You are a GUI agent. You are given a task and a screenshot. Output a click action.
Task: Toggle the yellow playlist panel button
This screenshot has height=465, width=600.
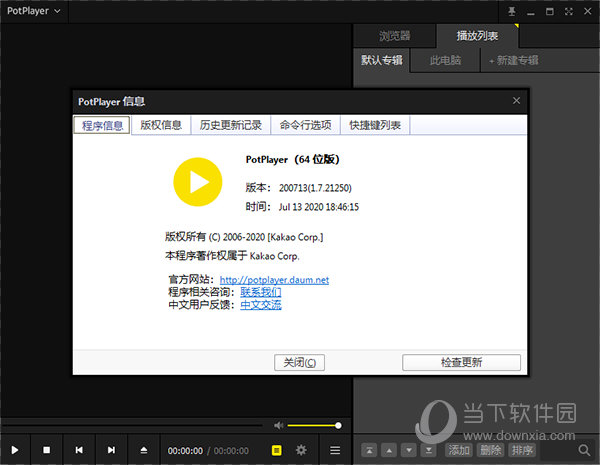coord(277,450)
